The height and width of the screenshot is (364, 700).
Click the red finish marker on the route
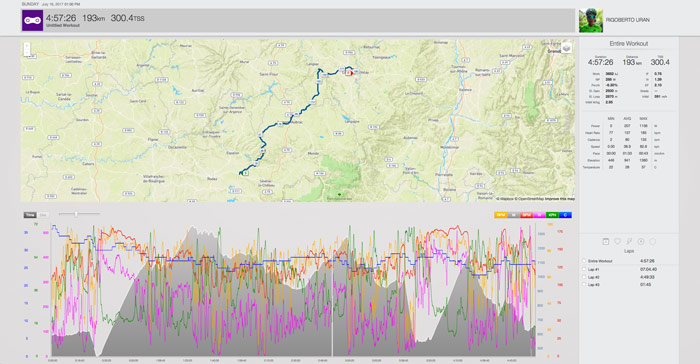tap(349, 72)
